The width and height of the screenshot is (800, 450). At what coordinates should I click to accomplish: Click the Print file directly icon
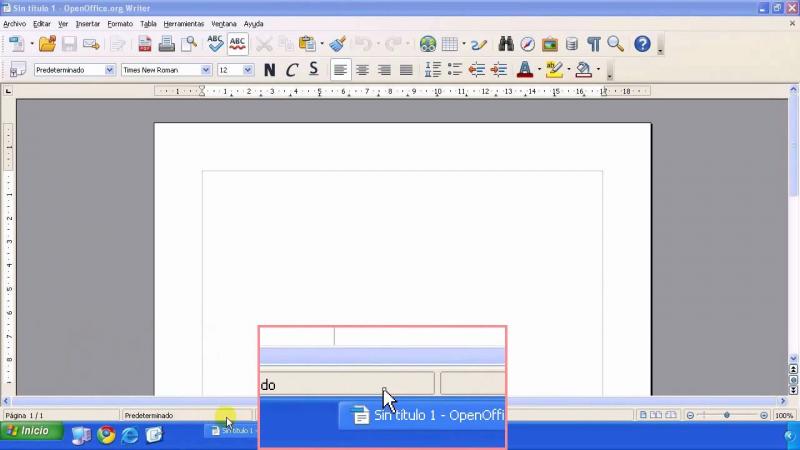[x=167, y=44]
